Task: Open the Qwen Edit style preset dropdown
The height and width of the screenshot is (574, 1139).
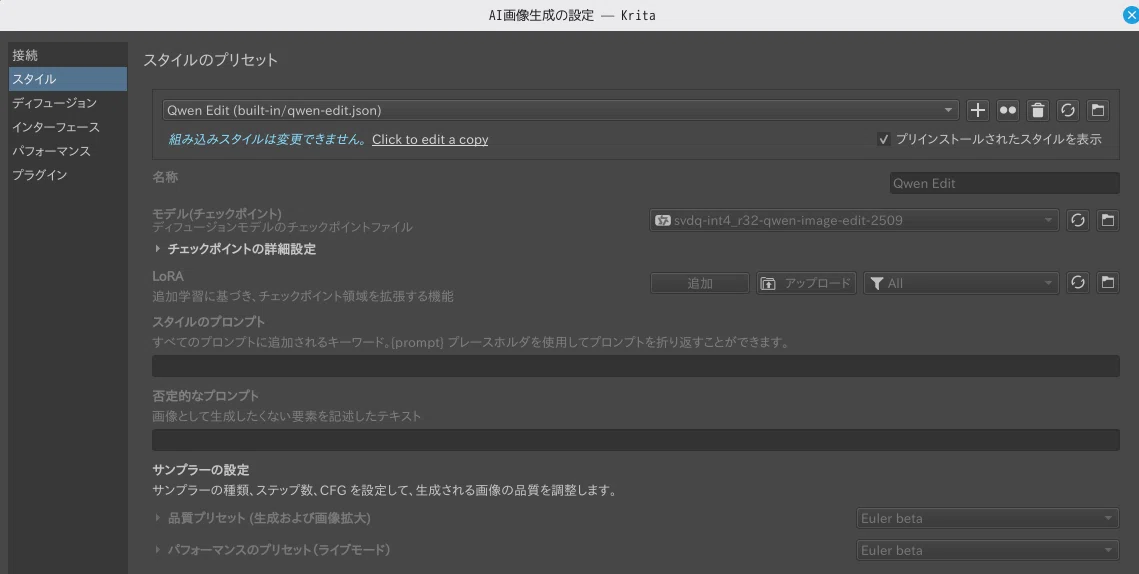Action: pos(560,110)
